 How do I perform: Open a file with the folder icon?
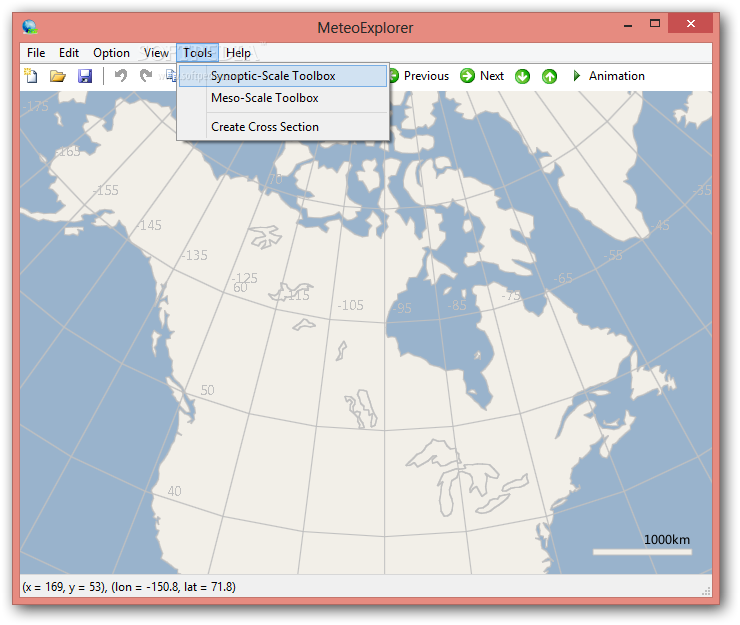tap(58, 76)
